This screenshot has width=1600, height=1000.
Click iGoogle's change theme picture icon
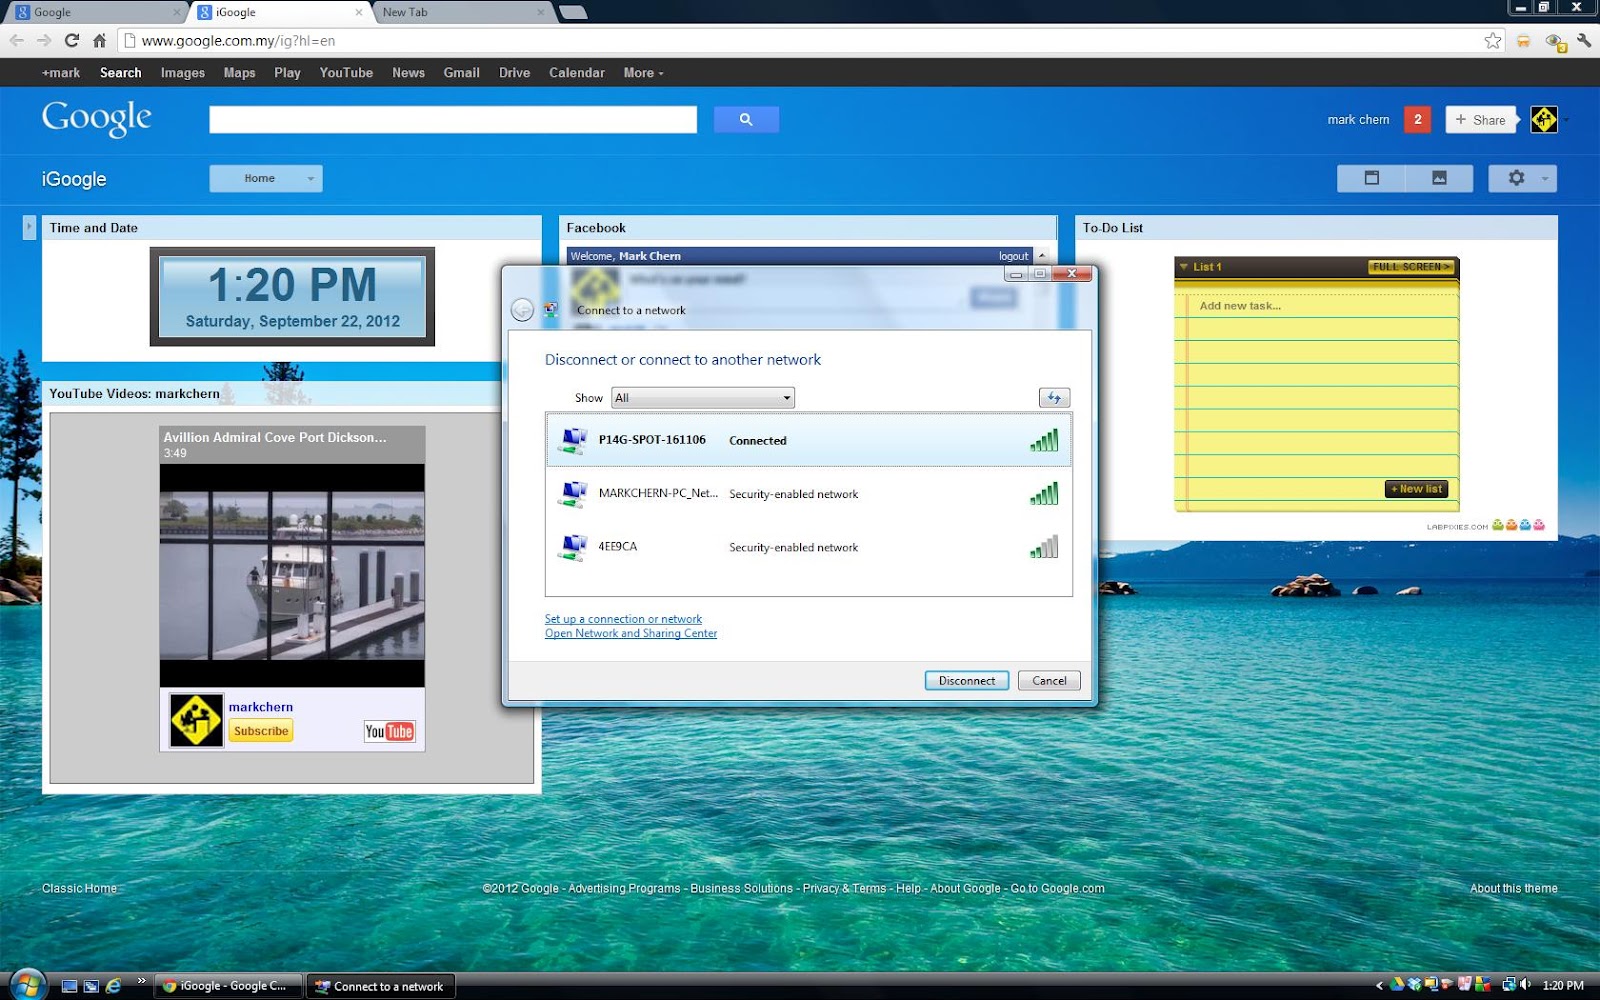(x=1439, y=178)
